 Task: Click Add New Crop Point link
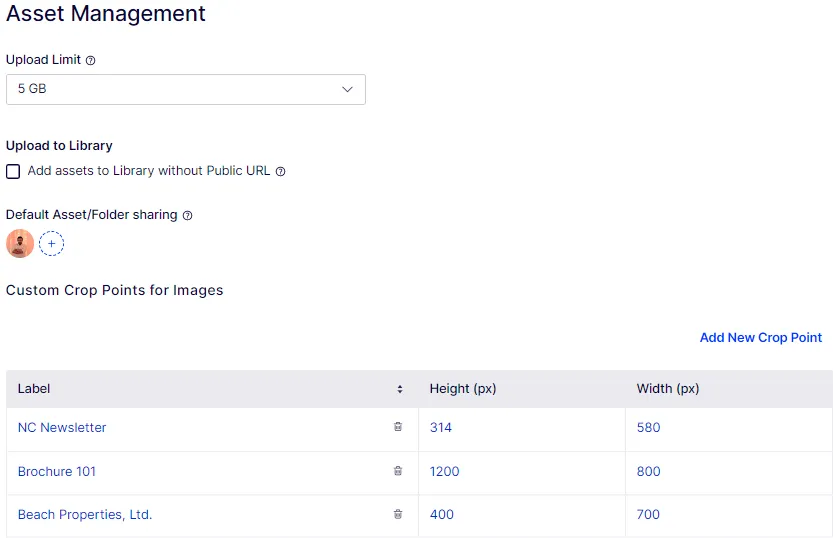point(761,338)
